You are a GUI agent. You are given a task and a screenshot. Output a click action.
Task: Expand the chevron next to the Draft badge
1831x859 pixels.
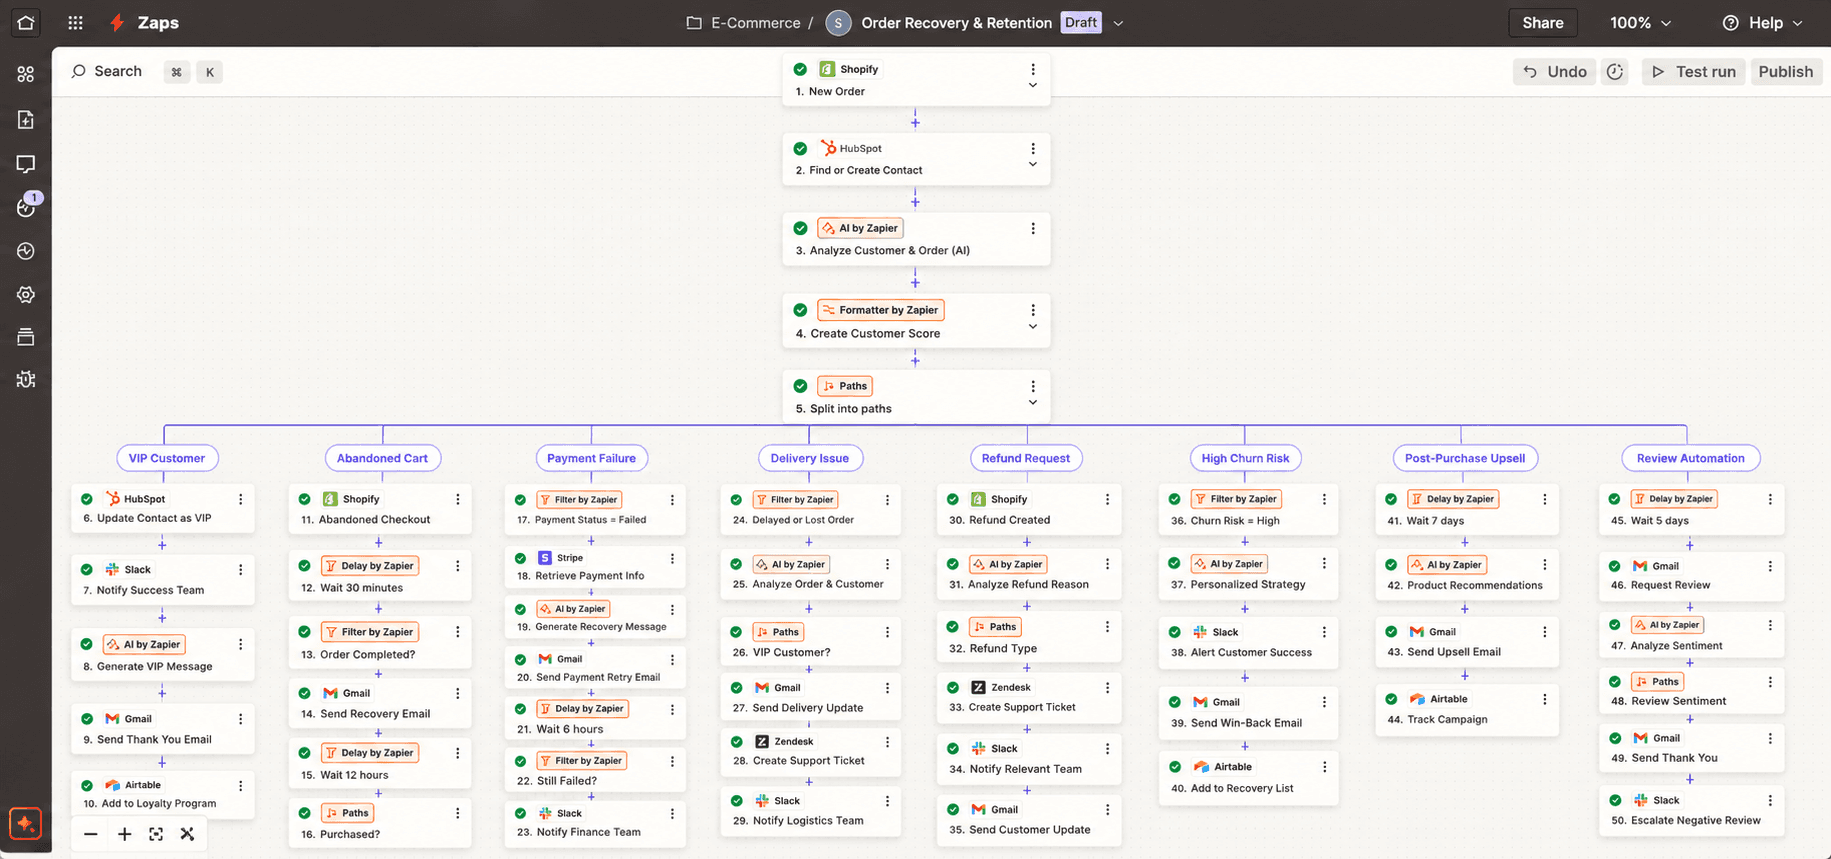pyautogui.click(x=1118, y=23)
